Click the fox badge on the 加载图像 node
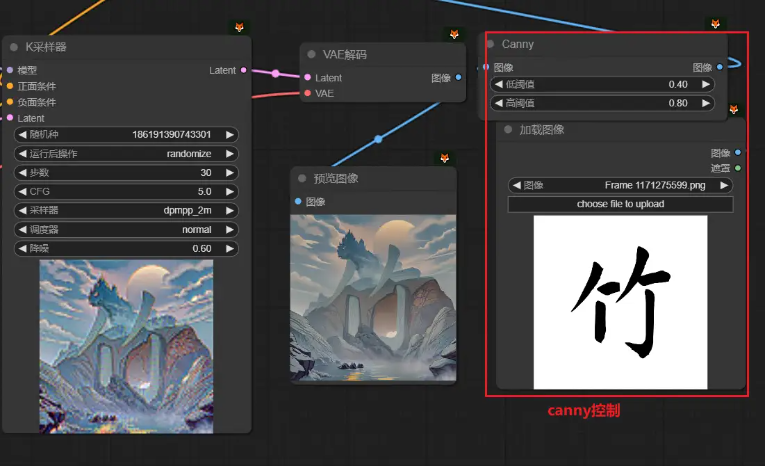Viewport: 765px width, 466px height. [734, 109]
